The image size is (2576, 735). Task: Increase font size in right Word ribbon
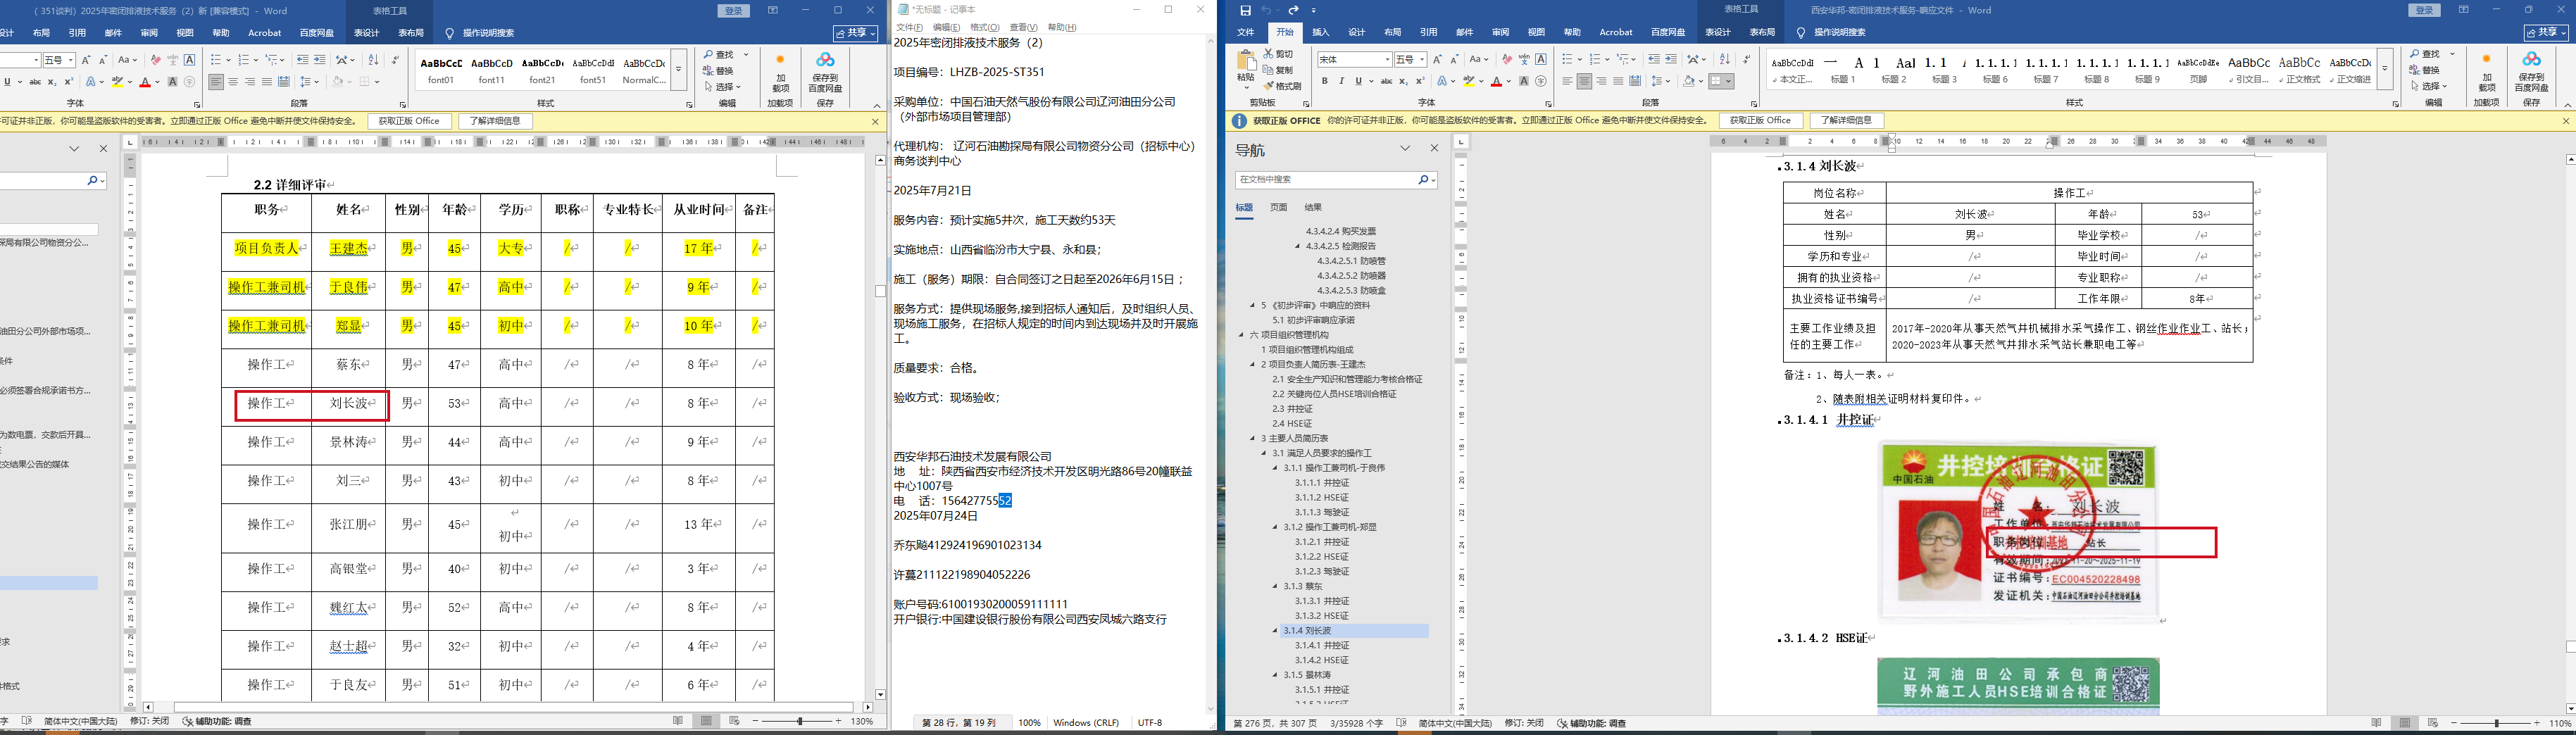[1437, 60]
